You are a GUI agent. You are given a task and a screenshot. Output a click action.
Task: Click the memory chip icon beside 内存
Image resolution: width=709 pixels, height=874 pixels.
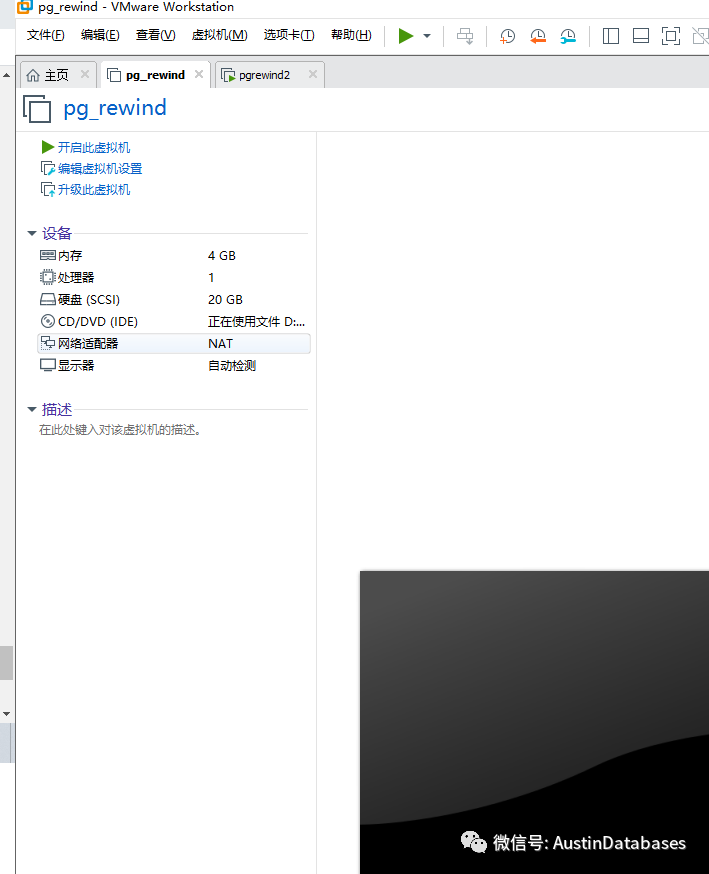click(48, 255)
